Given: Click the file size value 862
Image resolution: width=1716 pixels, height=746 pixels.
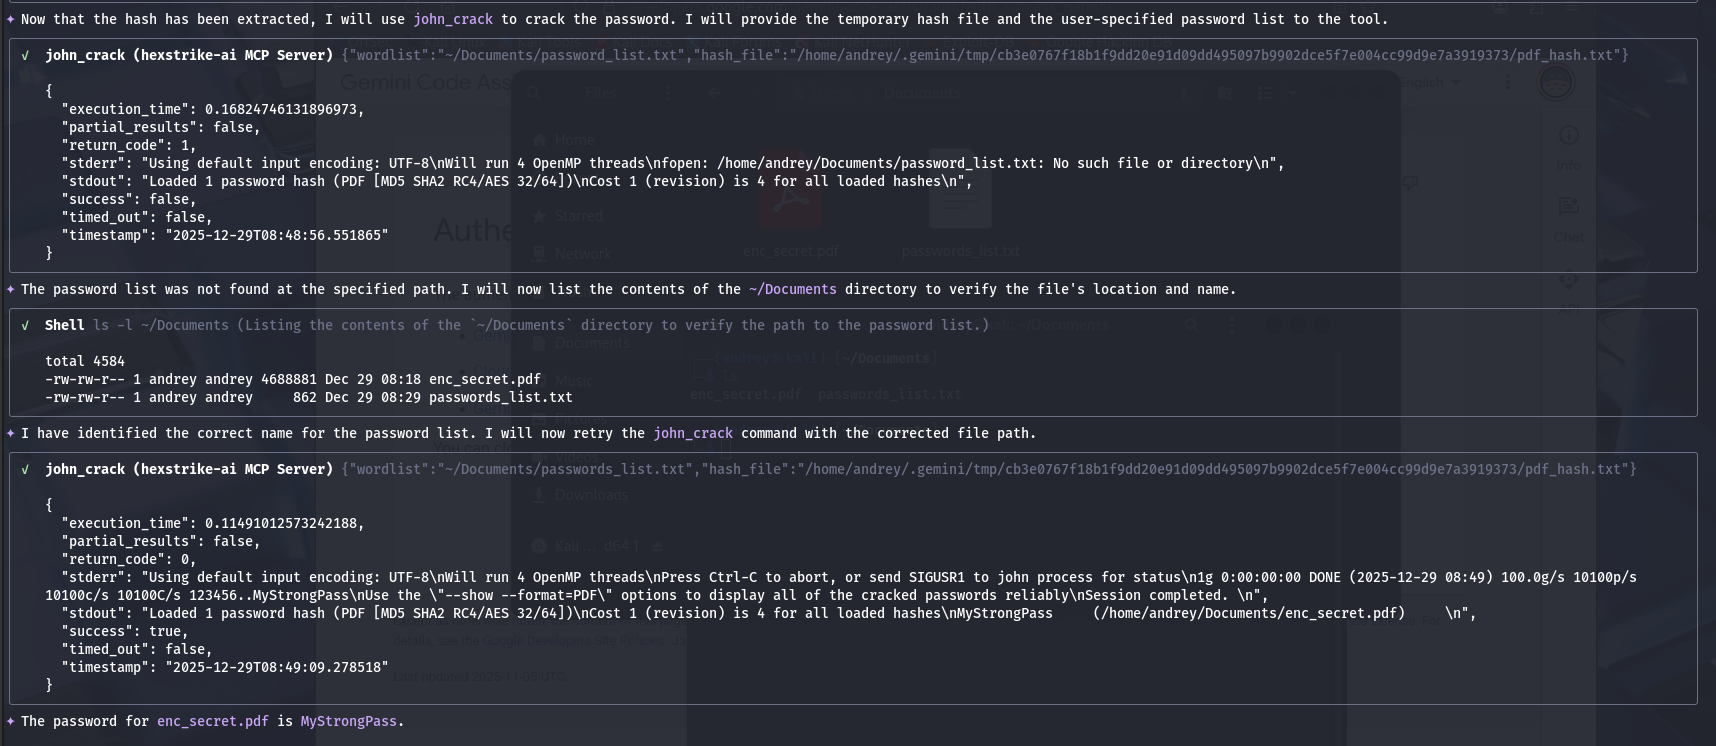Looking at the screenshot, I should [x=305, y=397].
